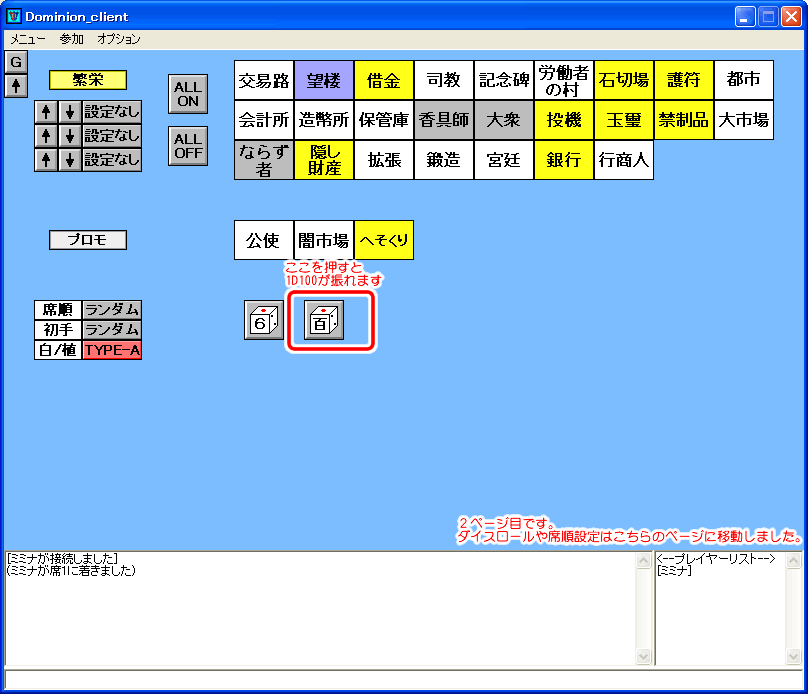Click chat log scrollbar down arrow

coord(644,656)
